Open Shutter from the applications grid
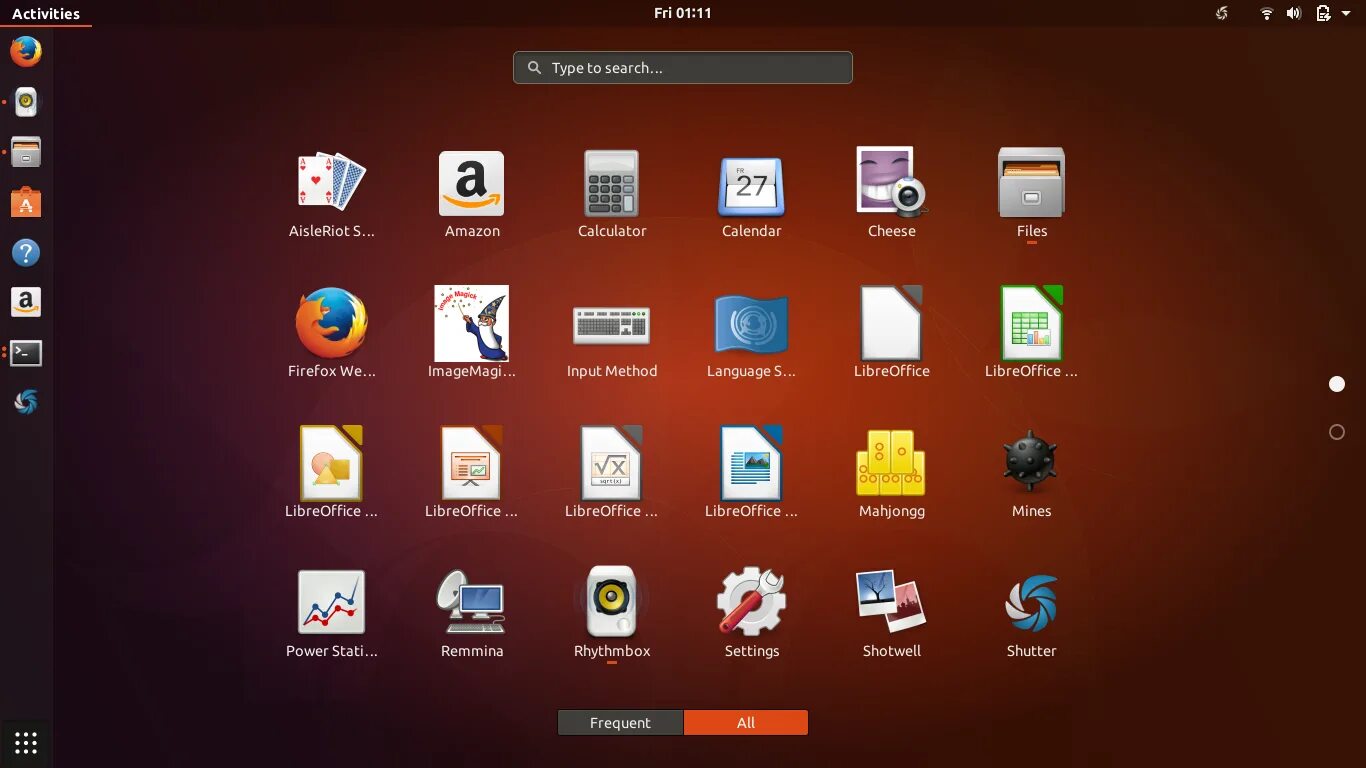The height and width of the screenshot is (768, 1366). [1032, 615]
